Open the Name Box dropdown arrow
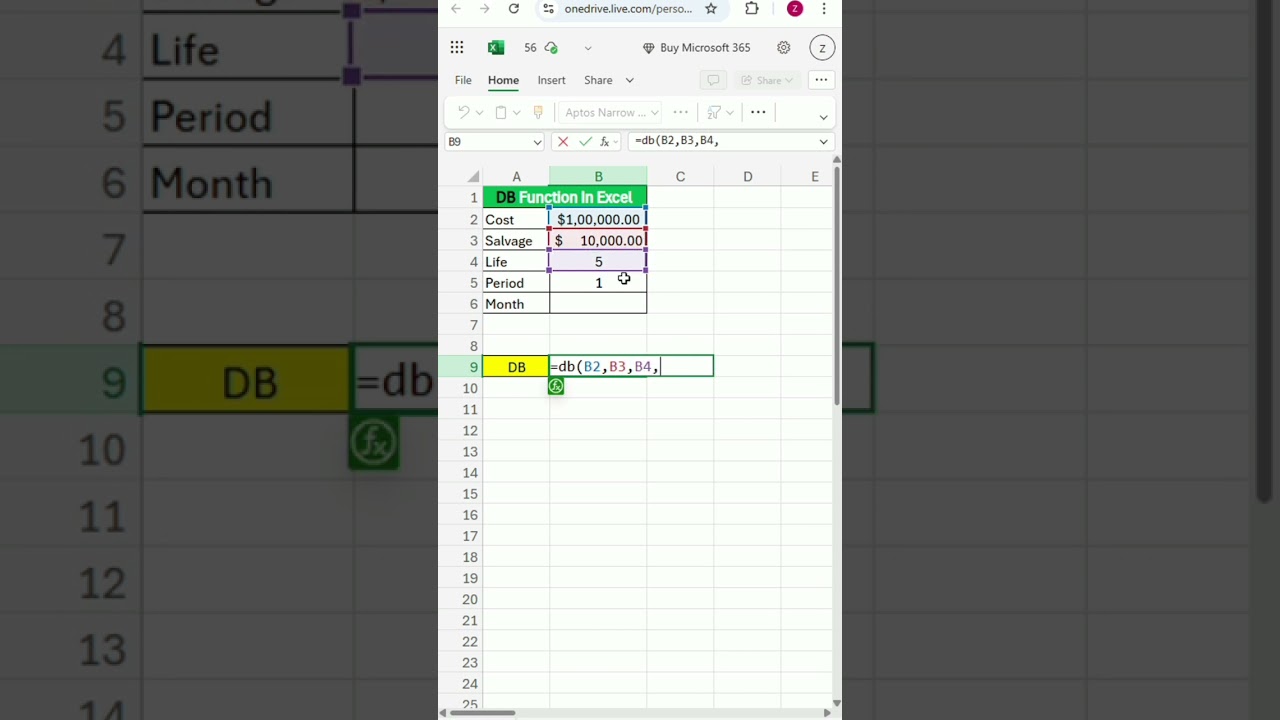 pos(537,142)
